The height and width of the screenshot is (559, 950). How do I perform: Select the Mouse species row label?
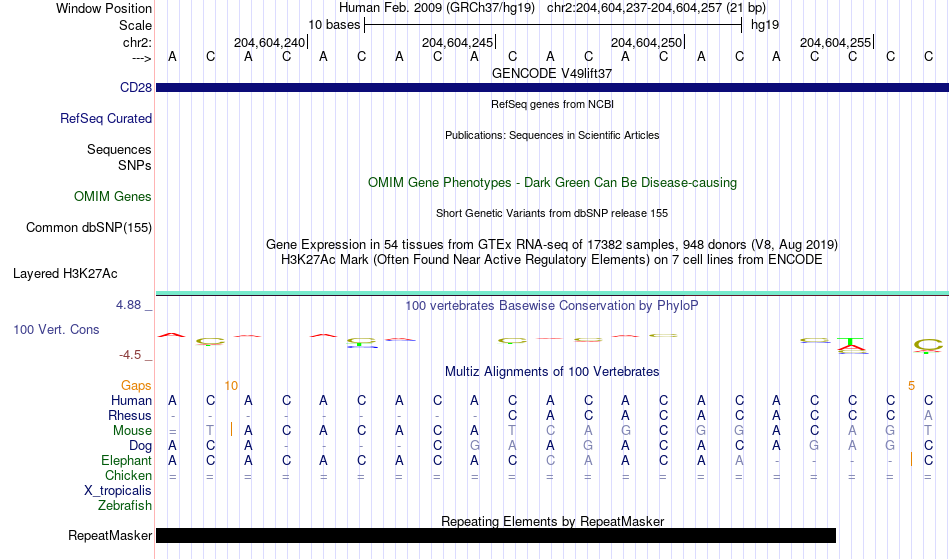click(x=132, y=431)
